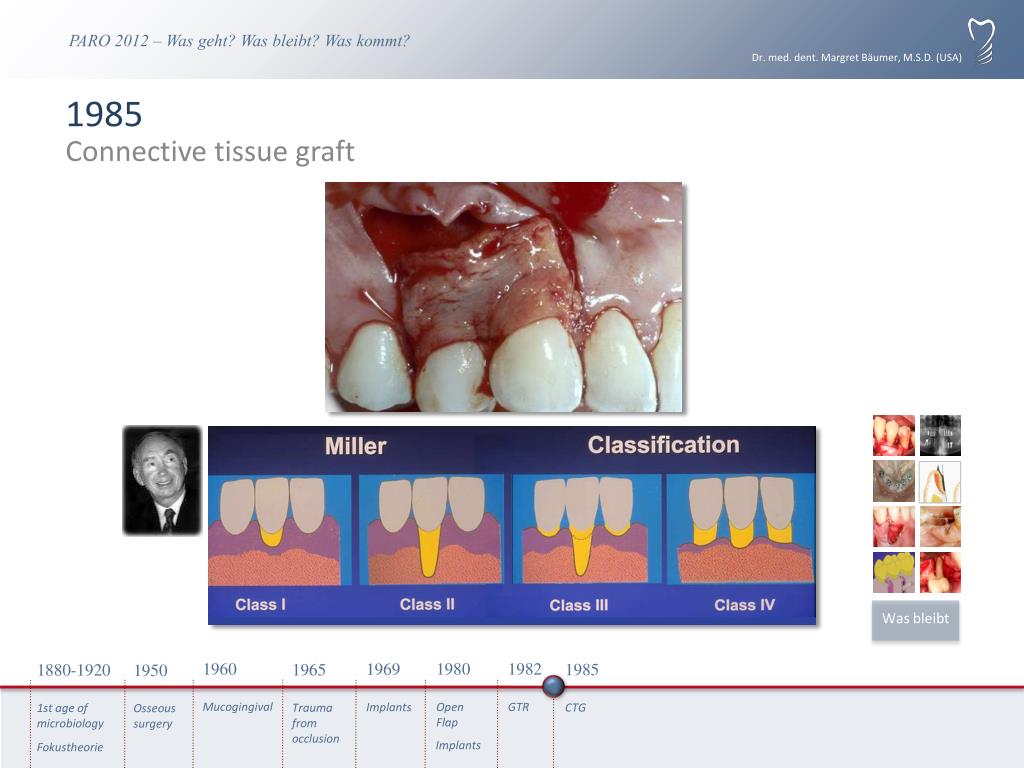Select the 'Mucogingival' timeline entry
Image resolution: width=1024 pixels, height=768 pixels.
(x=238, y=707)
